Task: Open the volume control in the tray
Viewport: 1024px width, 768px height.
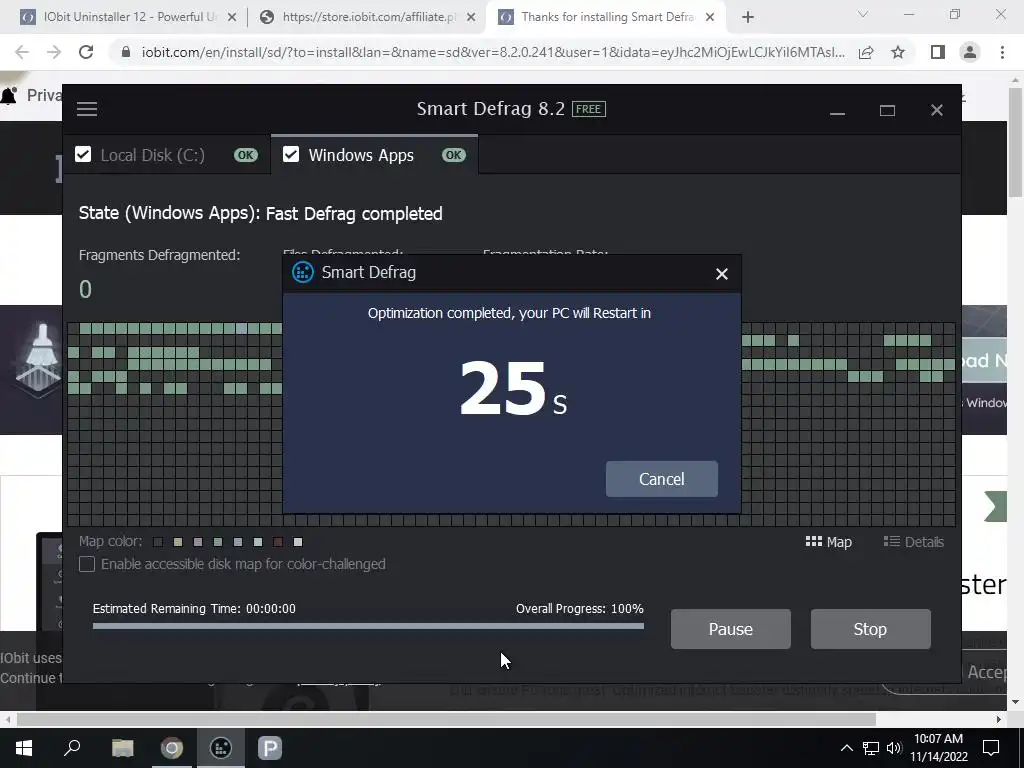Action: (894, 748)
